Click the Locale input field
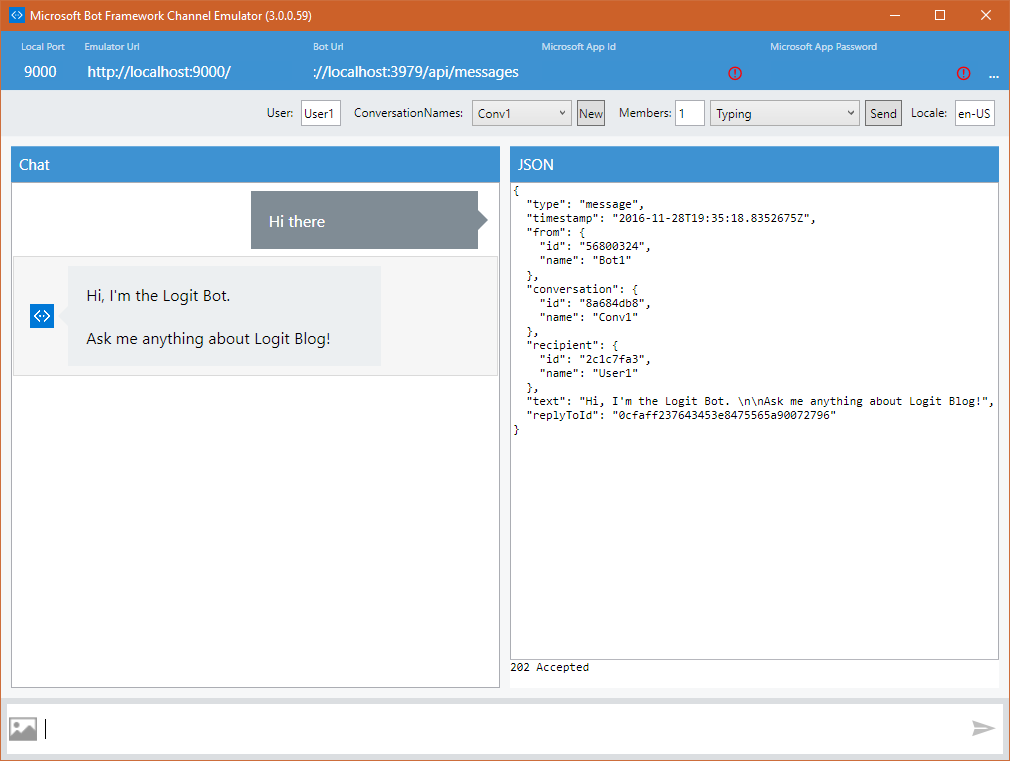Viewport: 1010px width, 761px height. (x=975, y=113)
